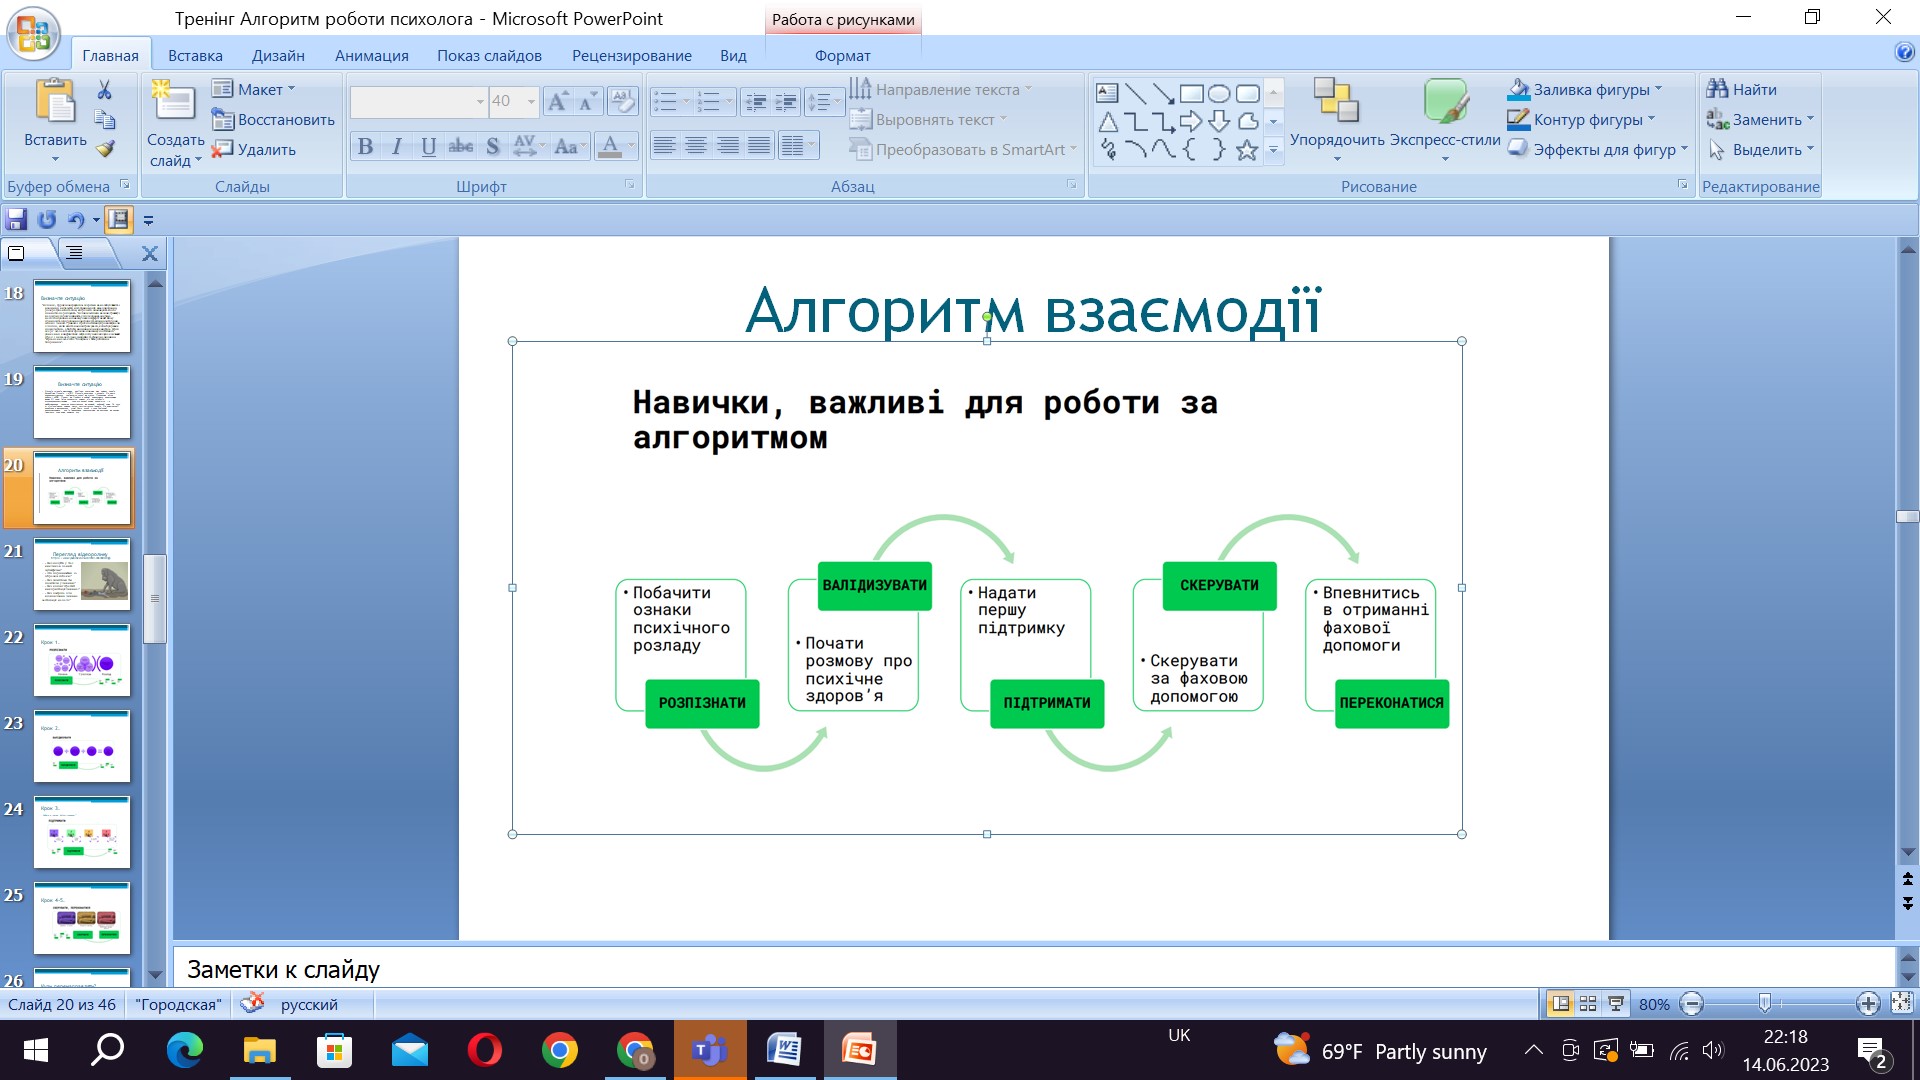Image resolution: width=1920 pixels, height=1080 pixels.
Task: Switch to the Анимация ribbon tab
Action: (x=371, y=56)
